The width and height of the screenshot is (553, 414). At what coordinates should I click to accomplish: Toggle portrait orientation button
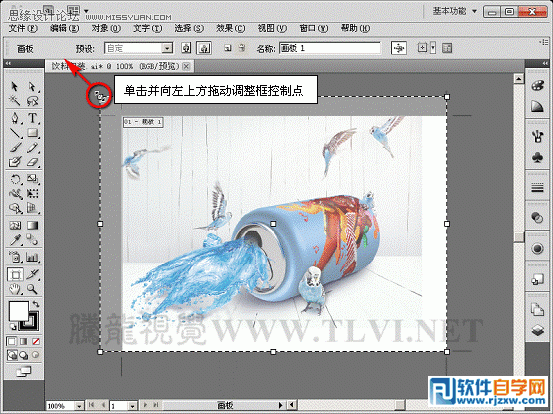pyautogui.click(x=186, y=48)
